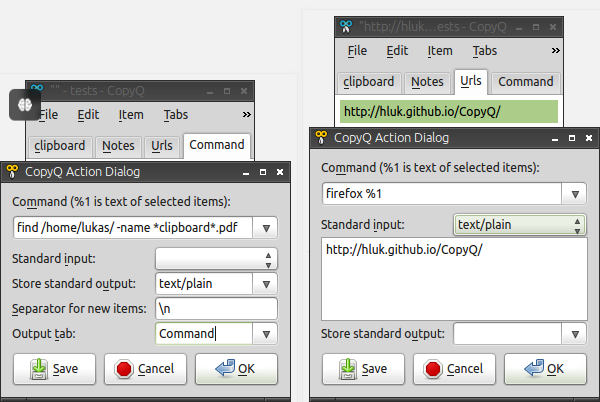The image size is (600, 402).
Task: Open File menu in tests CopyQ window
Action: click(x=49, y=115)
